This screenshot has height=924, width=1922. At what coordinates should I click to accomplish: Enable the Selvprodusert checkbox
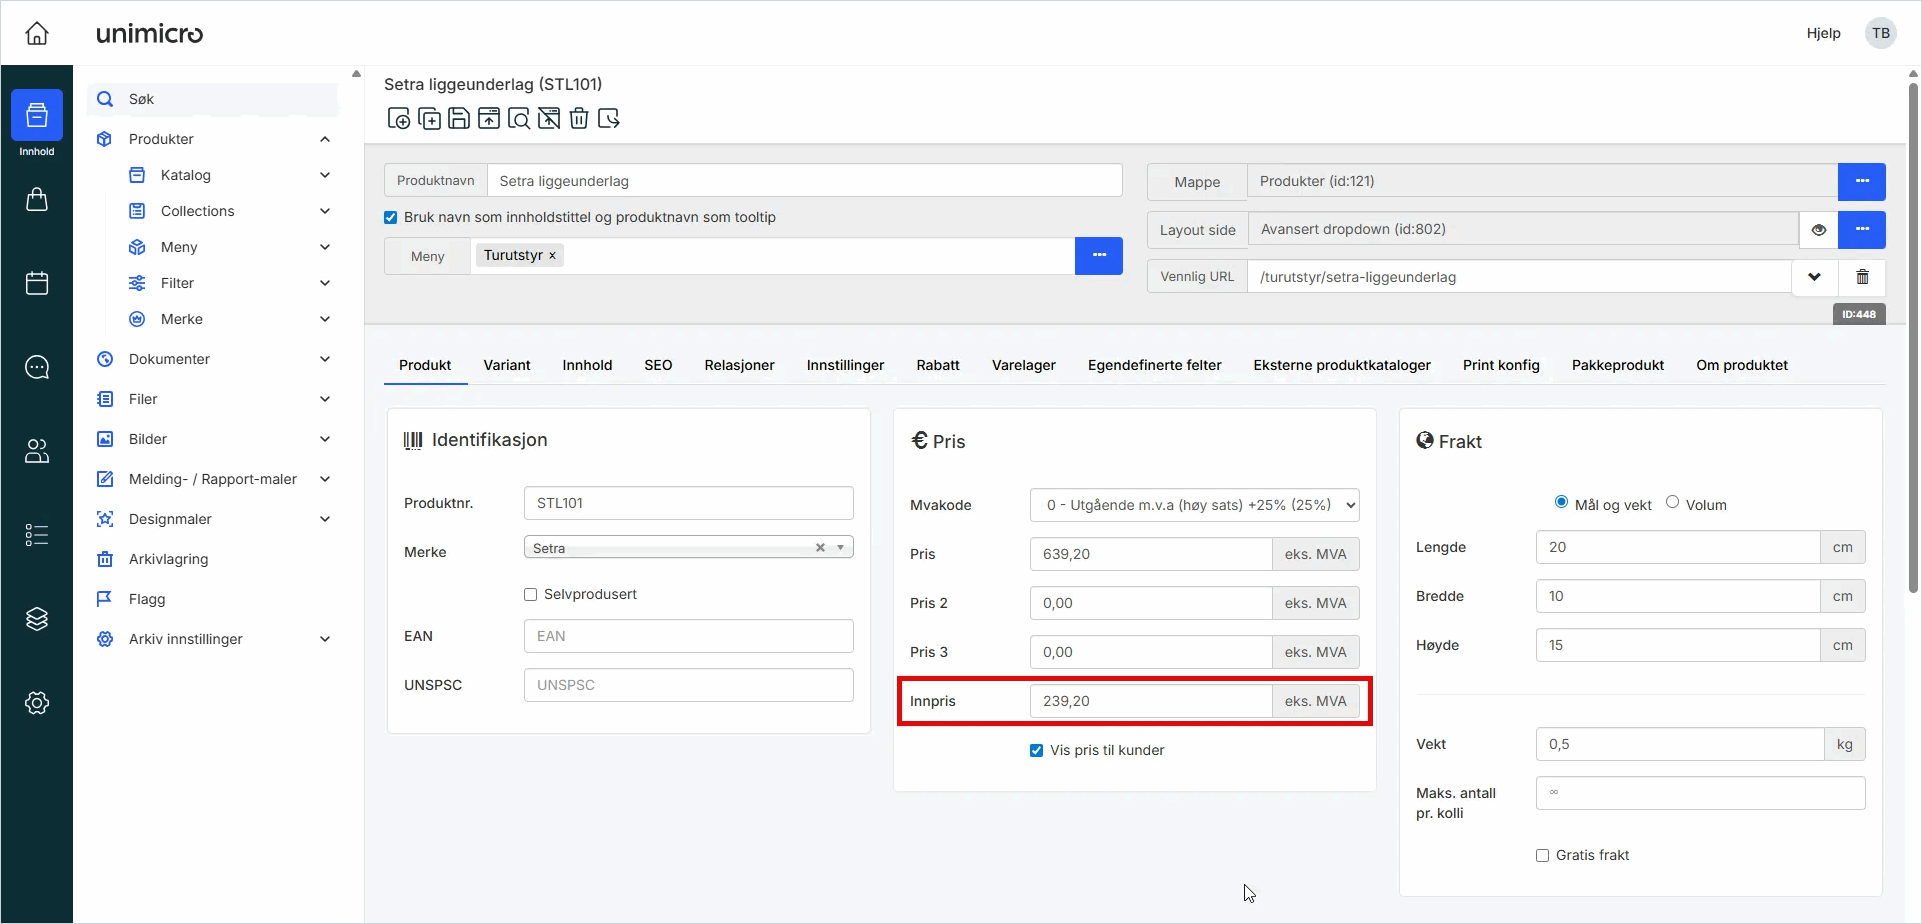(x=531, y=594)
